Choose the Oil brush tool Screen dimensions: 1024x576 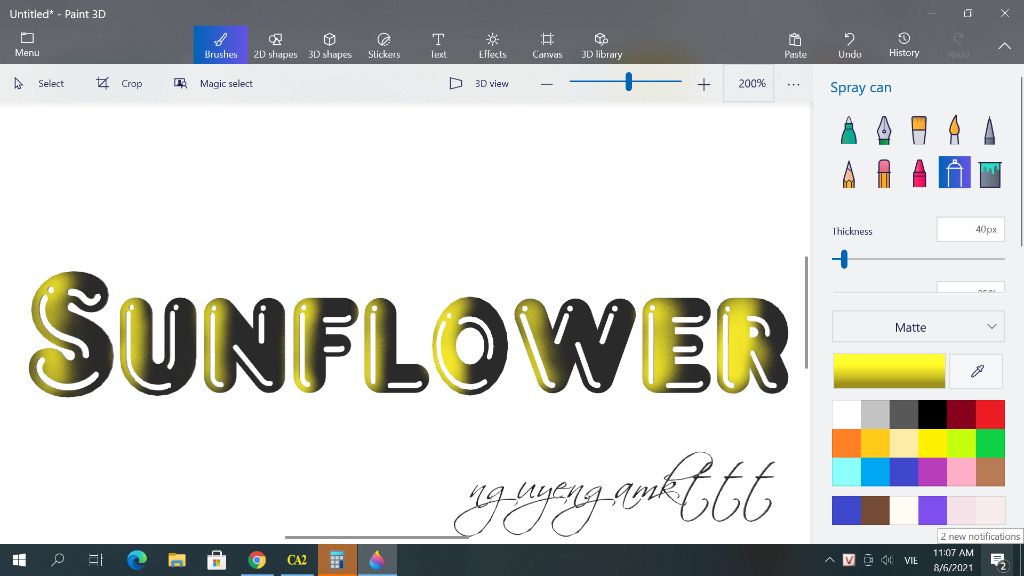[x=919, y=130]
